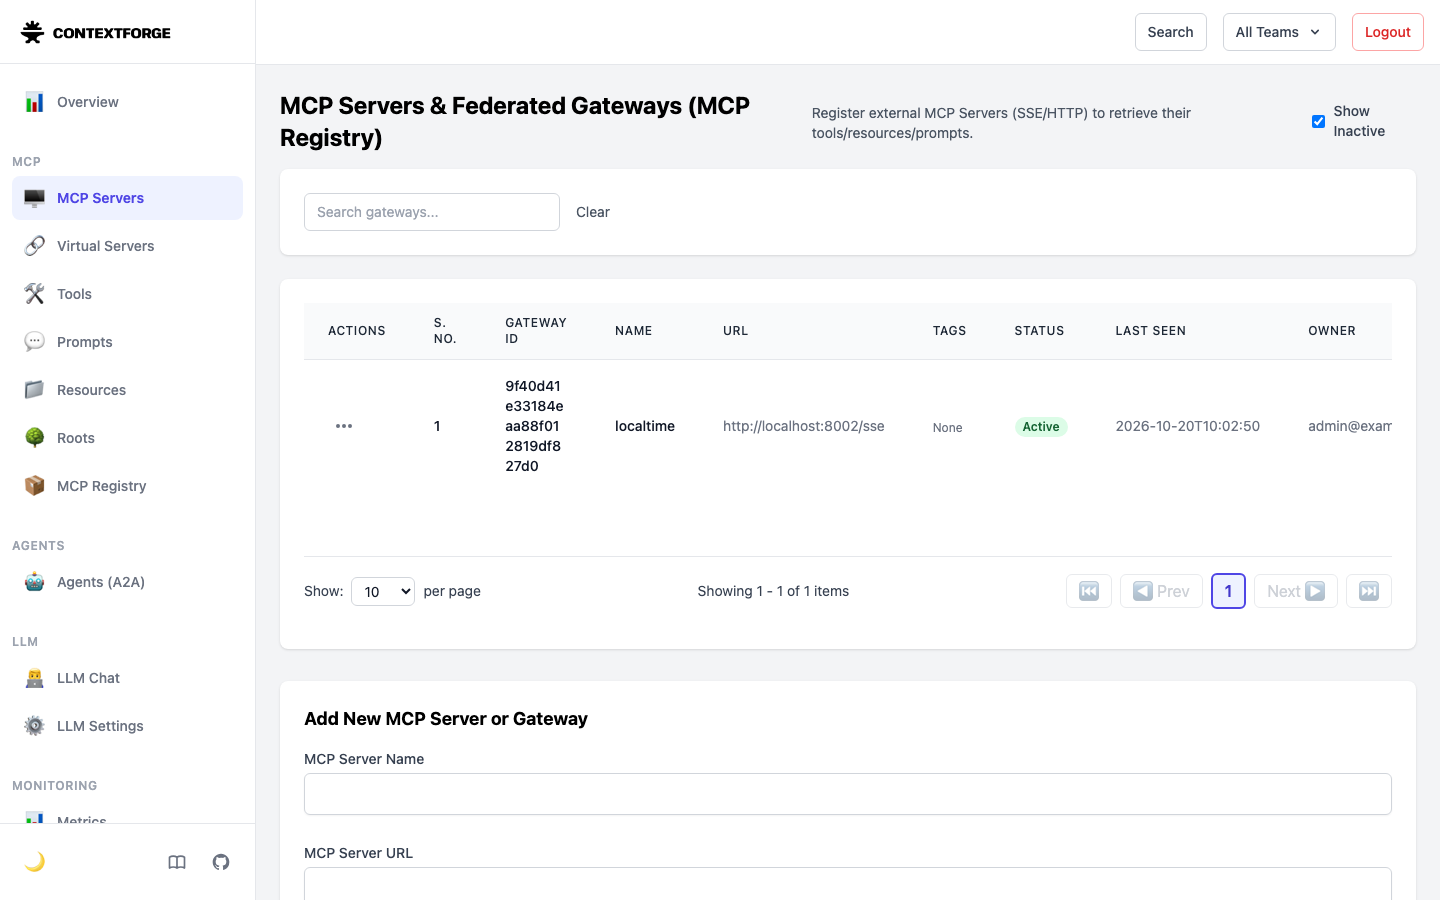1440x900 pixels.
Task: Click the Agents robot icon
Action: [35, 582]
